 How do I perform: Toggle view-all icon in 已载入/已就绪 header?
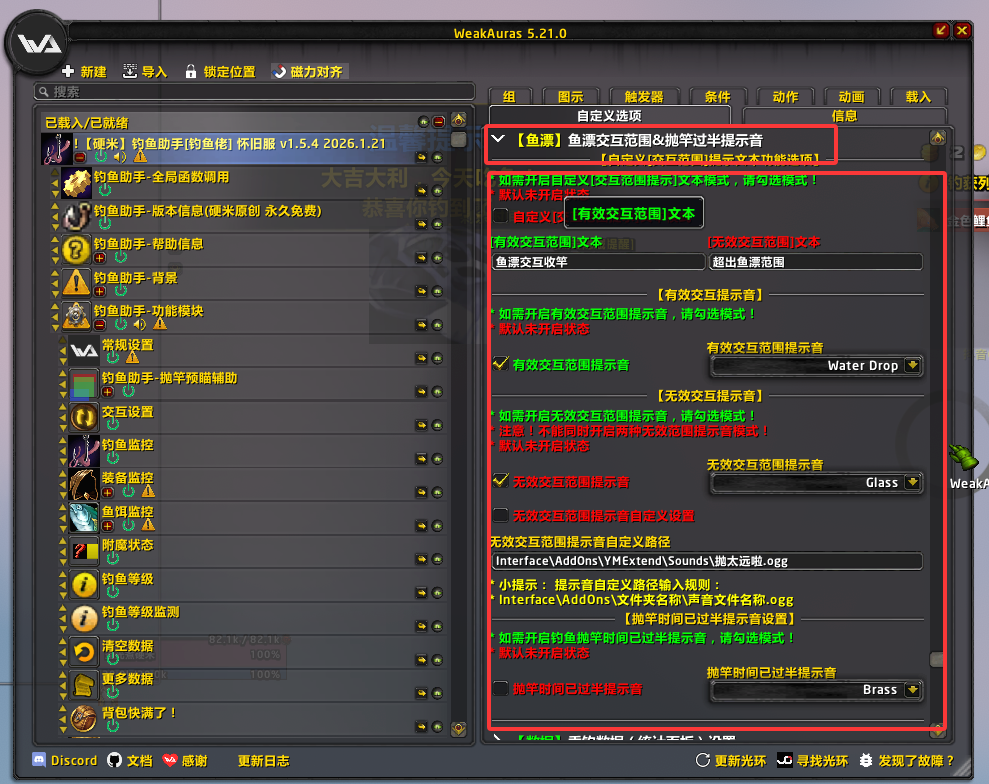click(x=423, y=122)
